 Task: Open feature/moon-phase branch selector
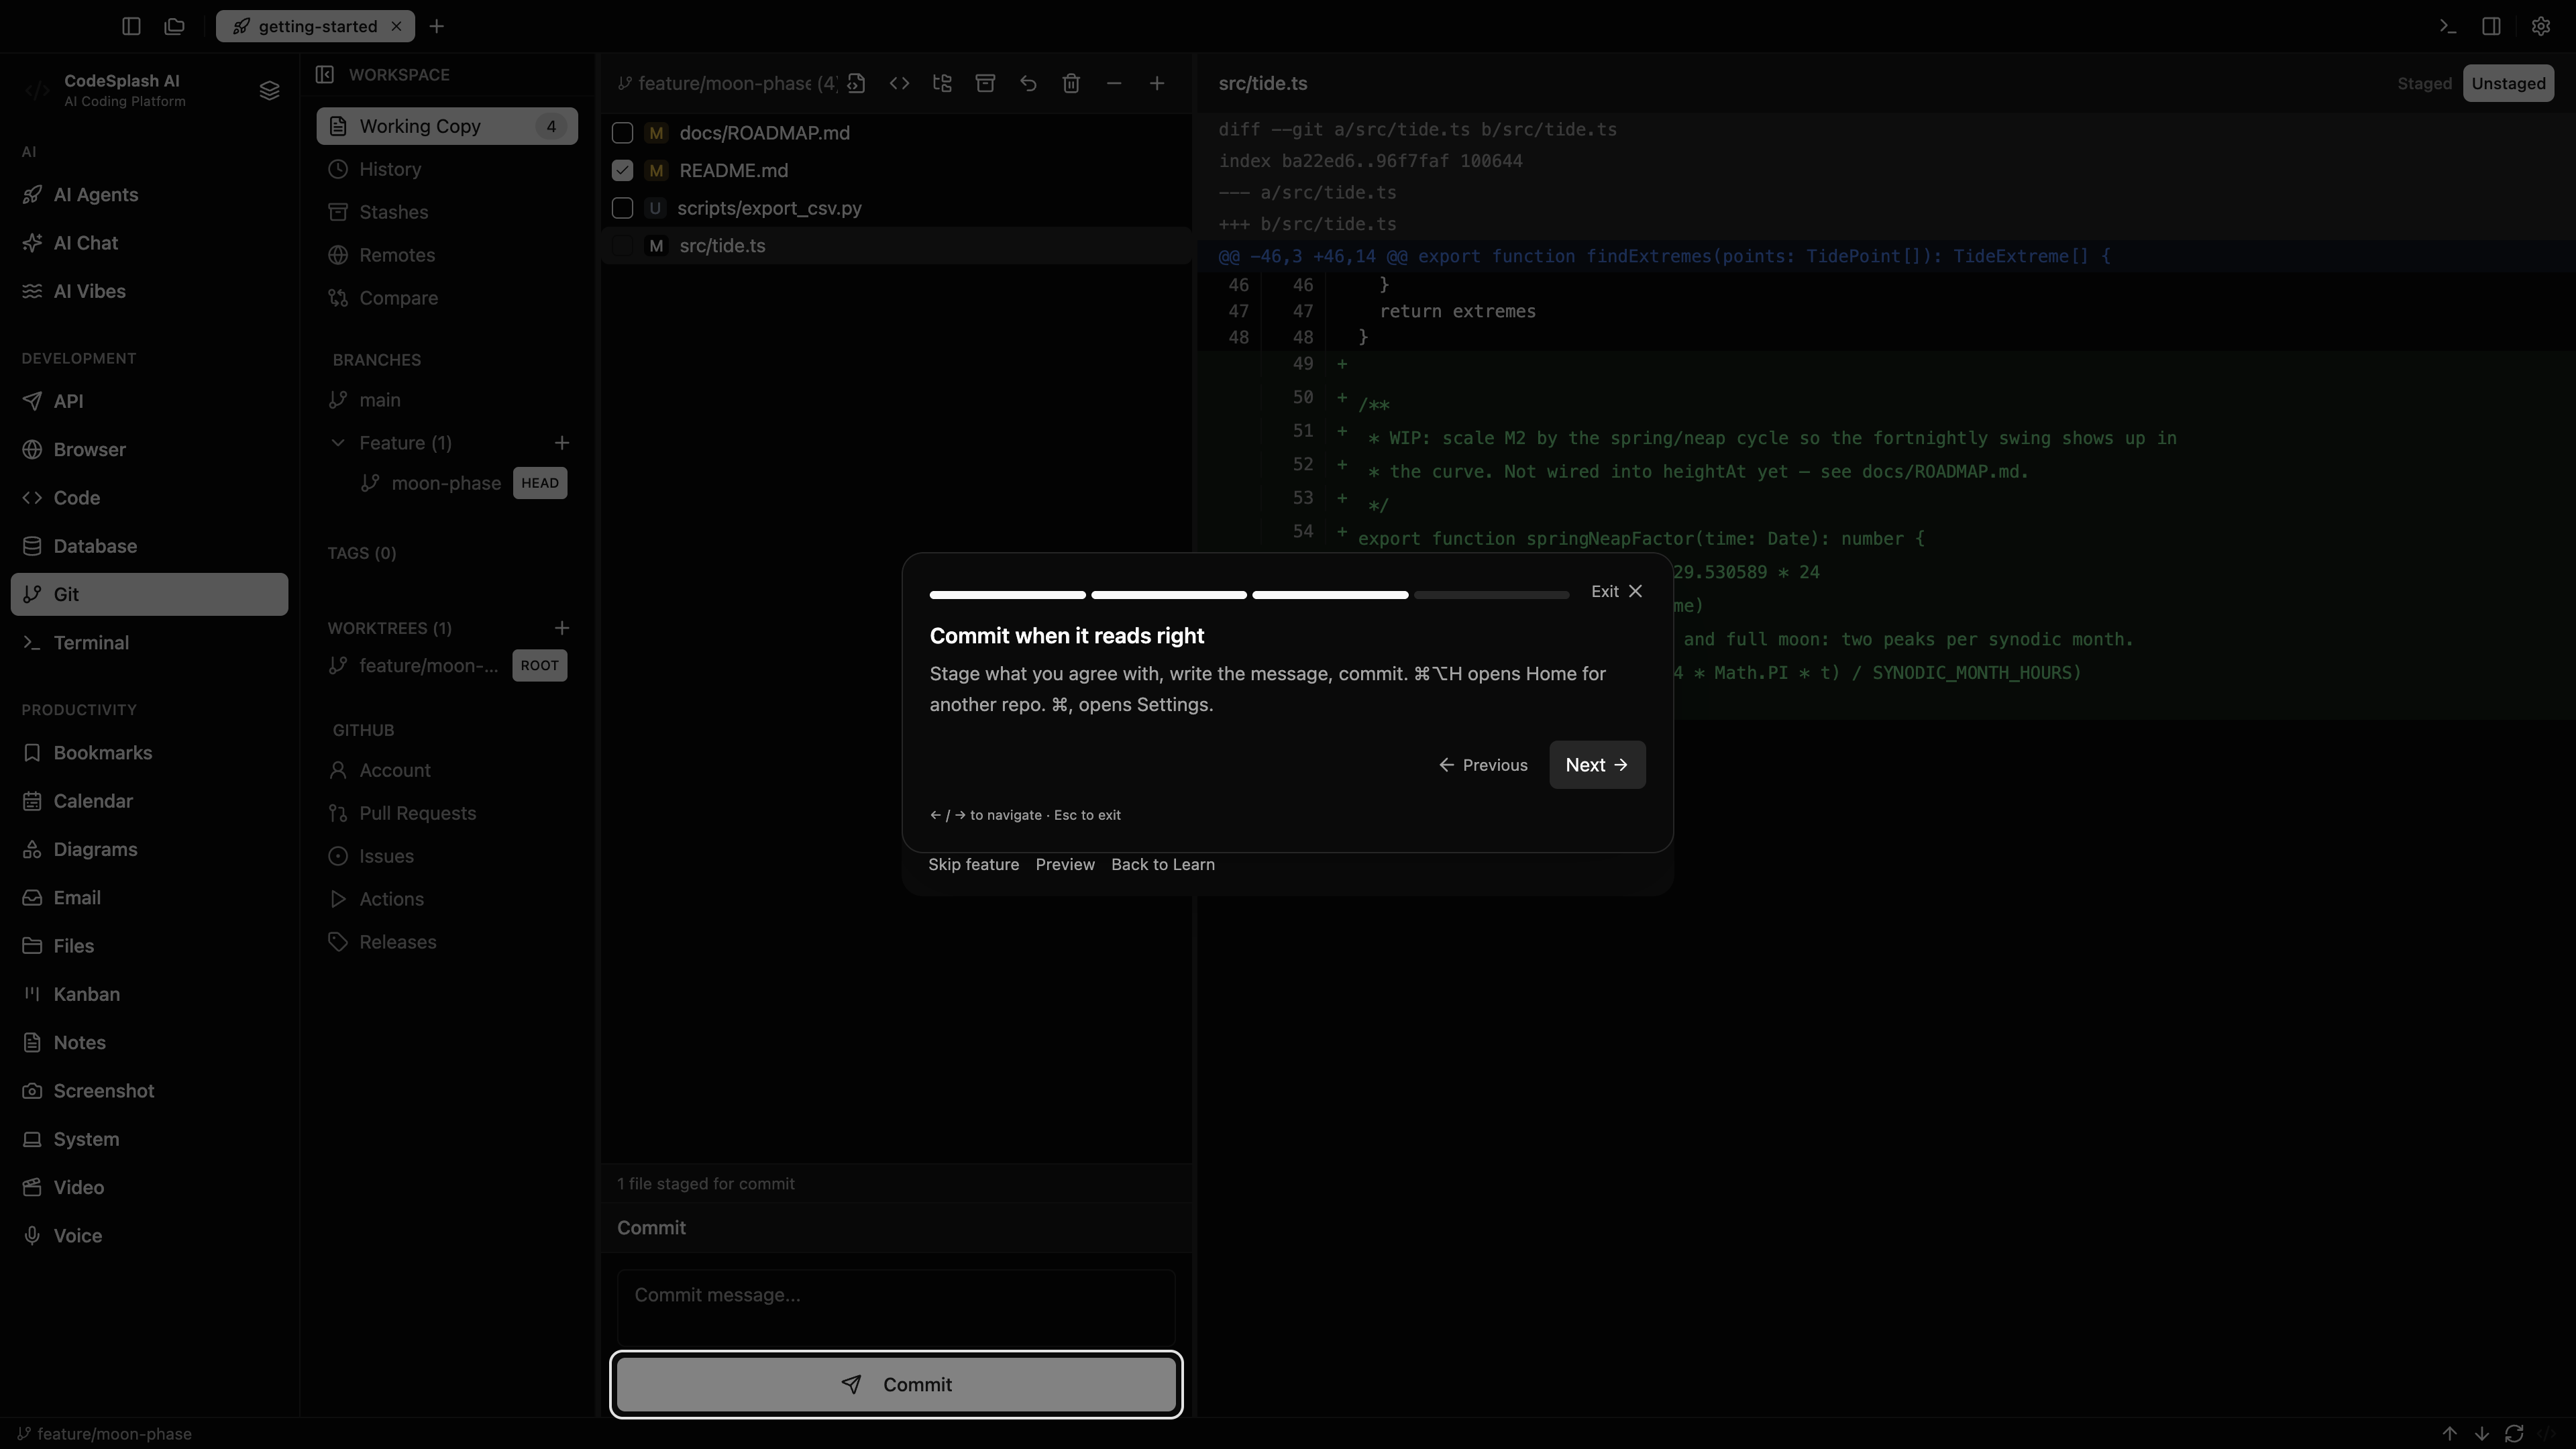click(x=728, y=83)
